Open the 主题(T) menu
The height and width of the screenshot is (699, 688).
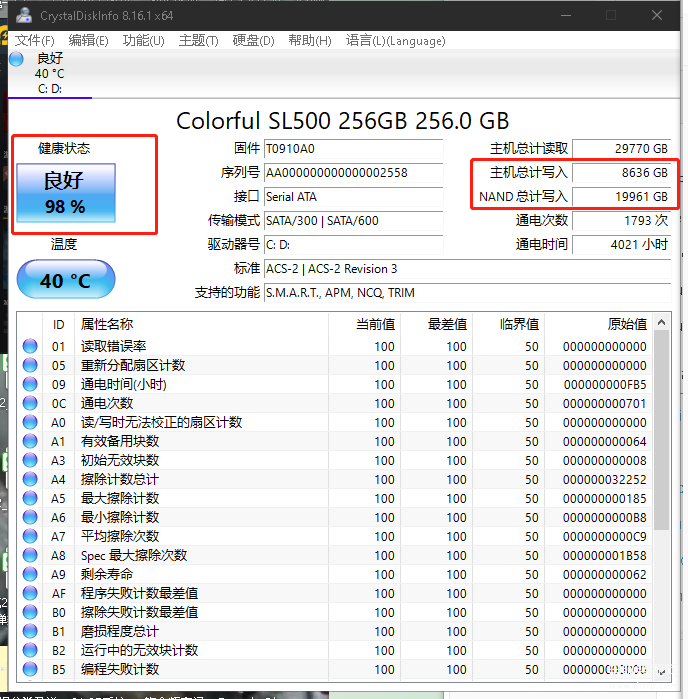click(198, 41)
